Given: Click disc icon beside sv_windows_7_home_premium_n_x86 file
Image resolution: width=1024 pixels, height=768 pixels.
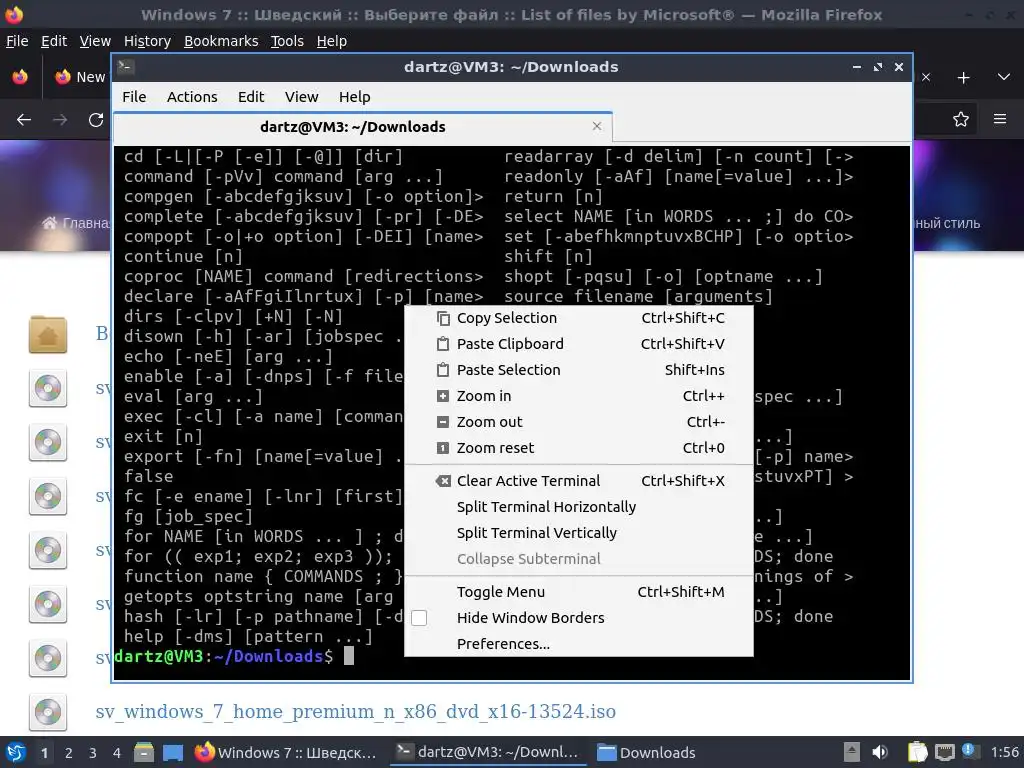Looking at the screenshot, I should coord(48,712).
